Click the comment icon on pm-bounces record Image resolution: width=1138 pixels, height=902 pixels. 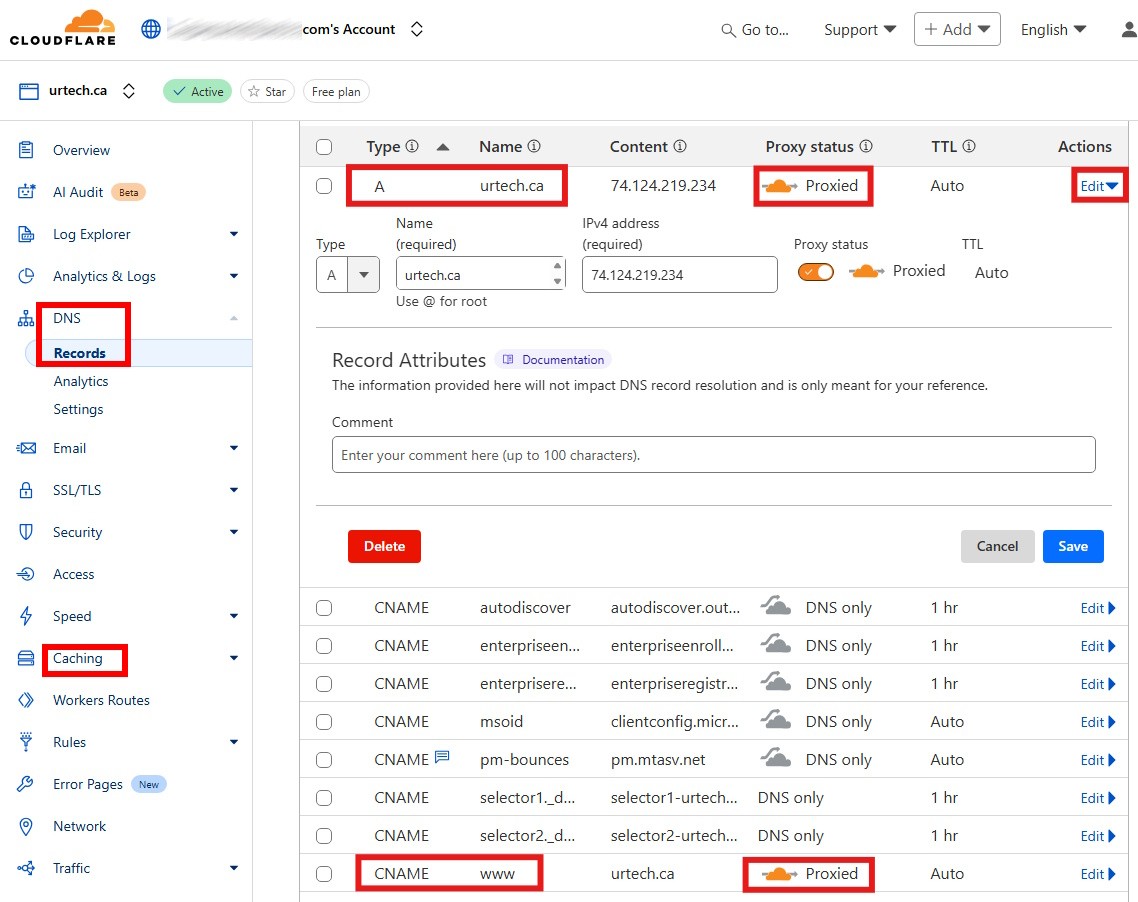pos(442,759)
